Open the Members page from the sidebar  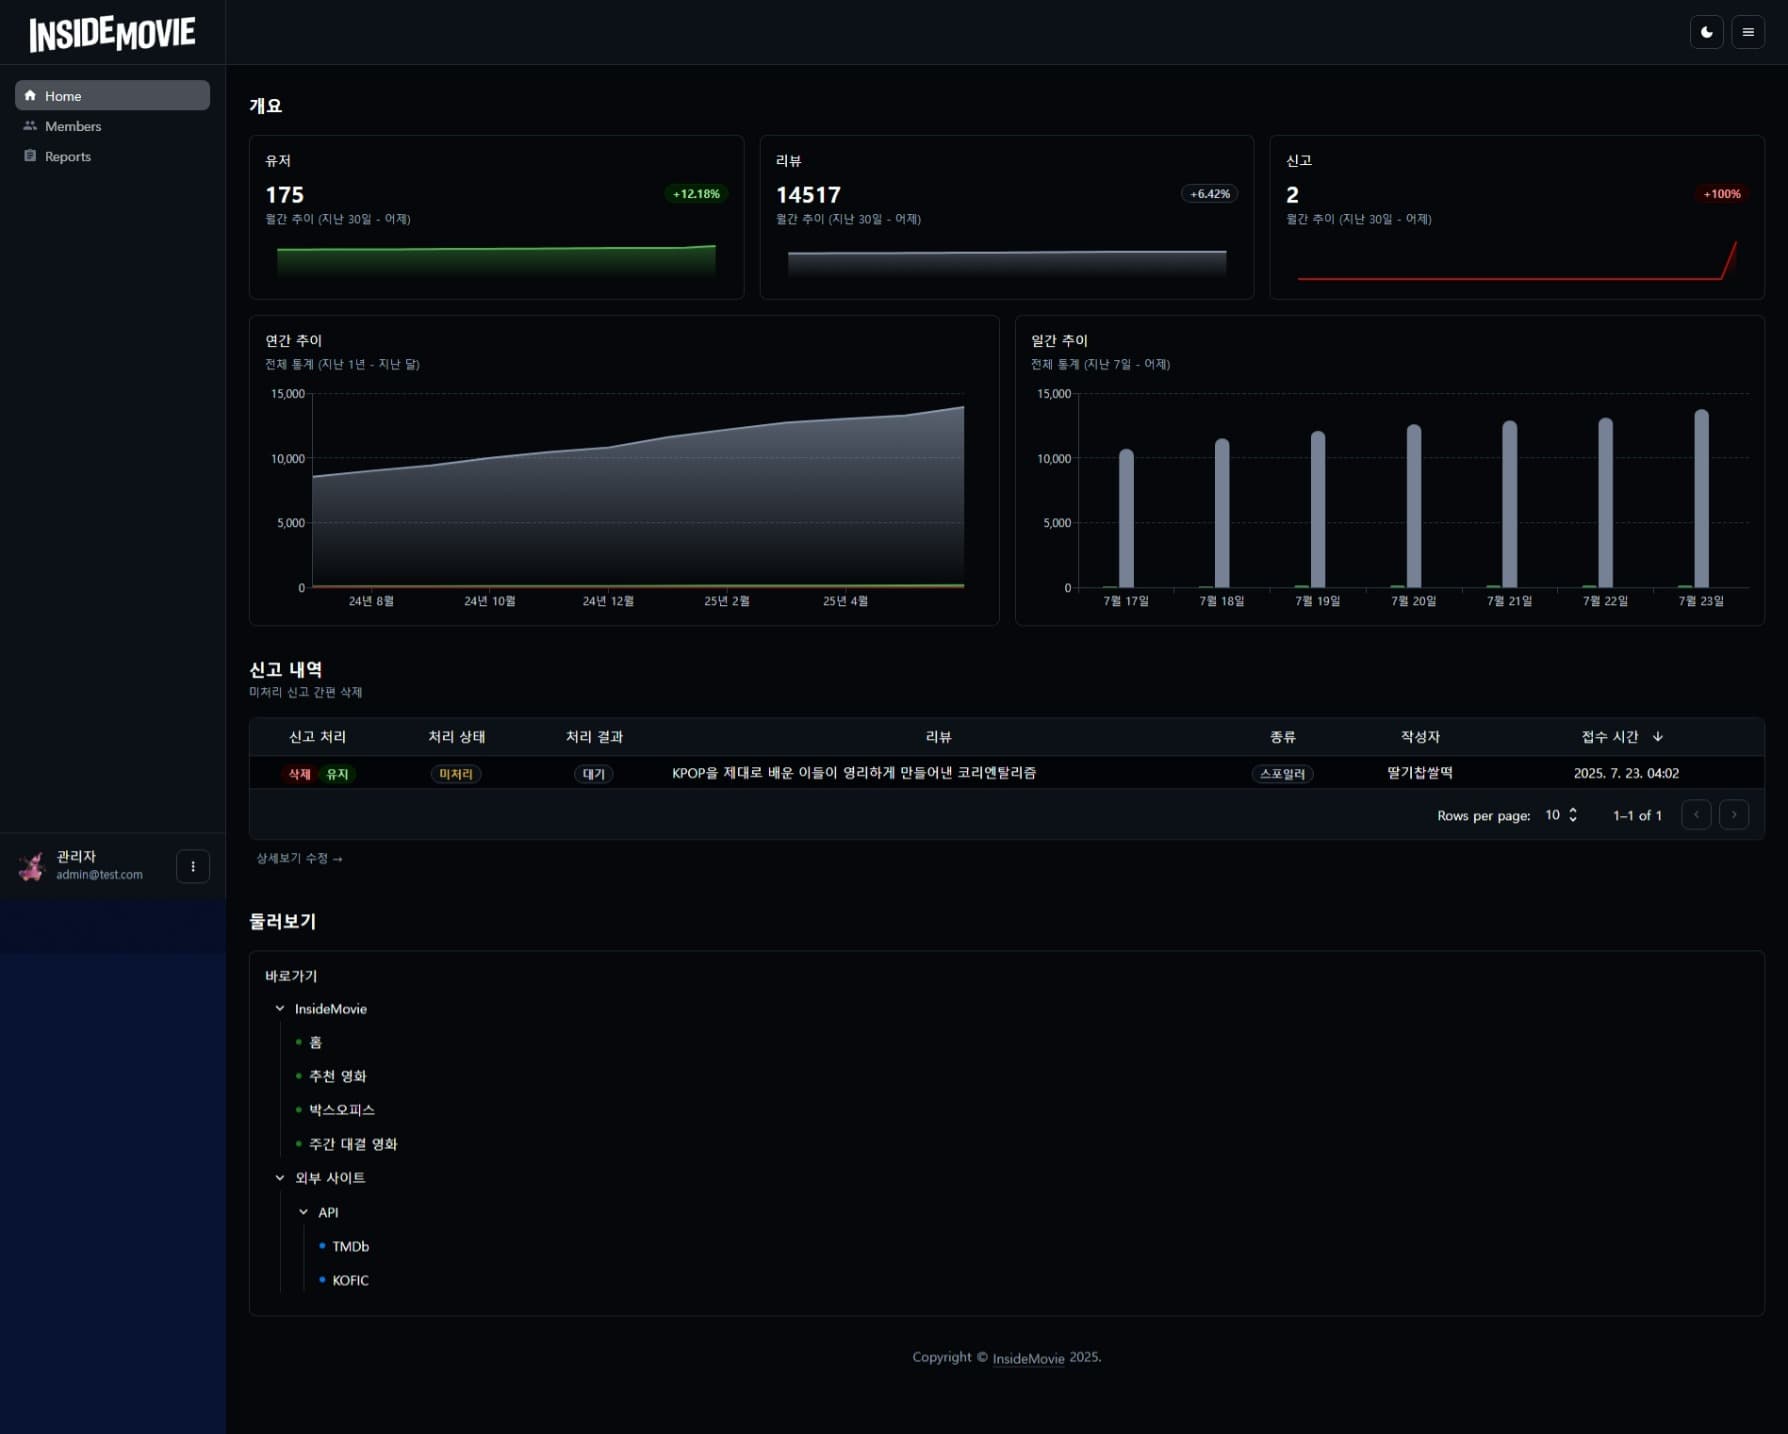point(73,126)
